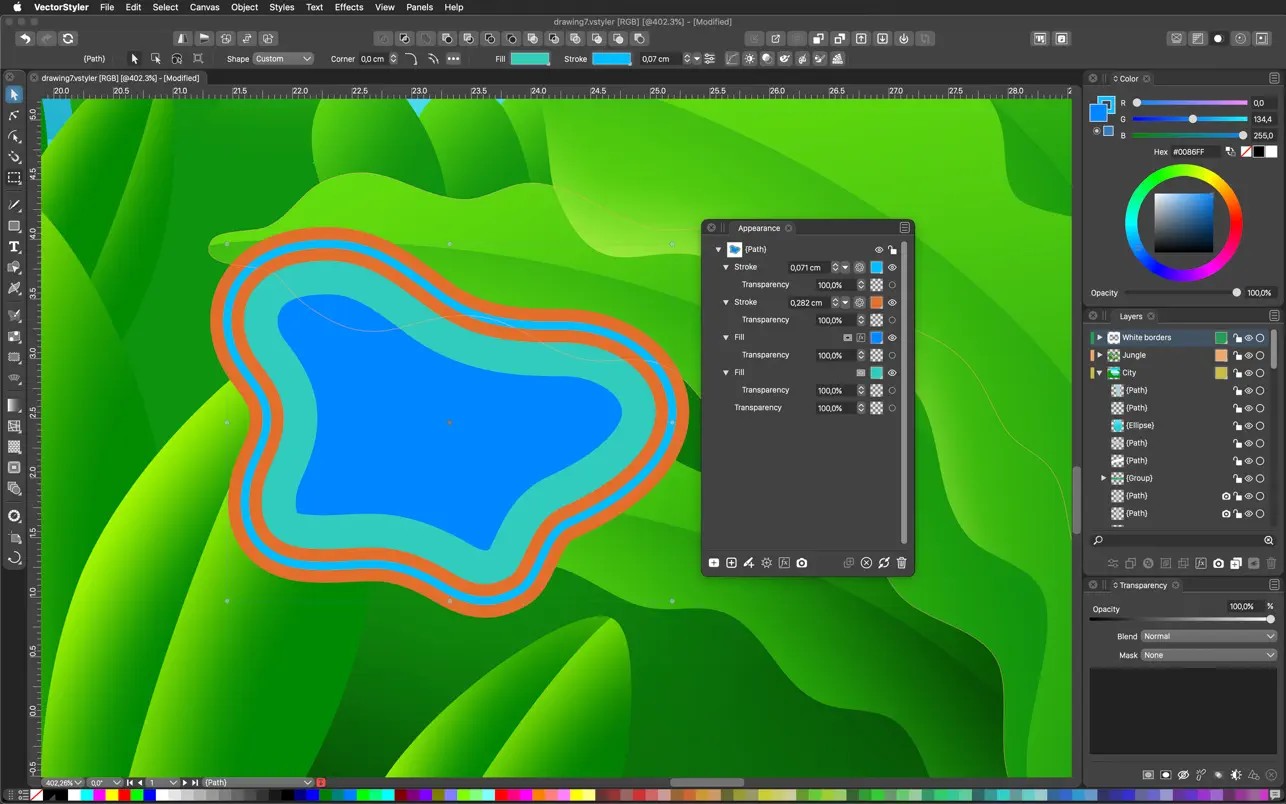Viewport: 1286px width, 804px height.
Task: Open the Blend mode Normal dropdown
Action: (x=1209, y=636)
